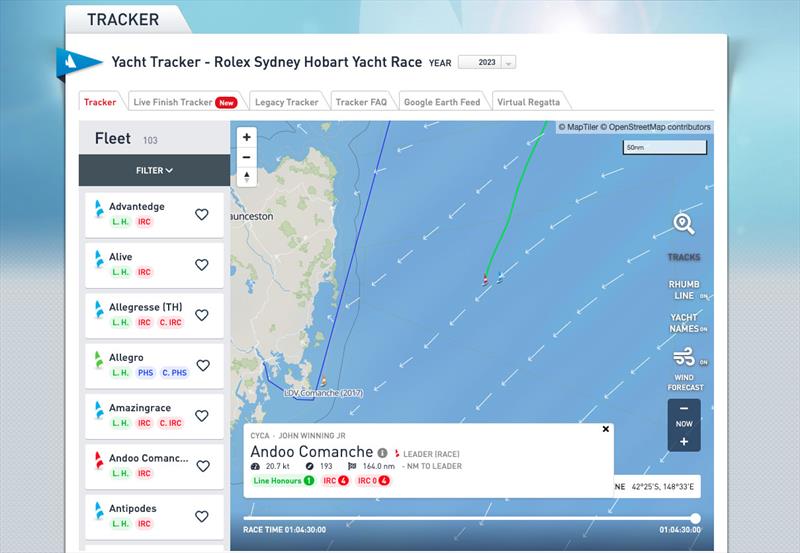This screenshot has height=553, width=800.
Task: Click the Andoo Comanche popup title
Action: (x=312, y=451)
